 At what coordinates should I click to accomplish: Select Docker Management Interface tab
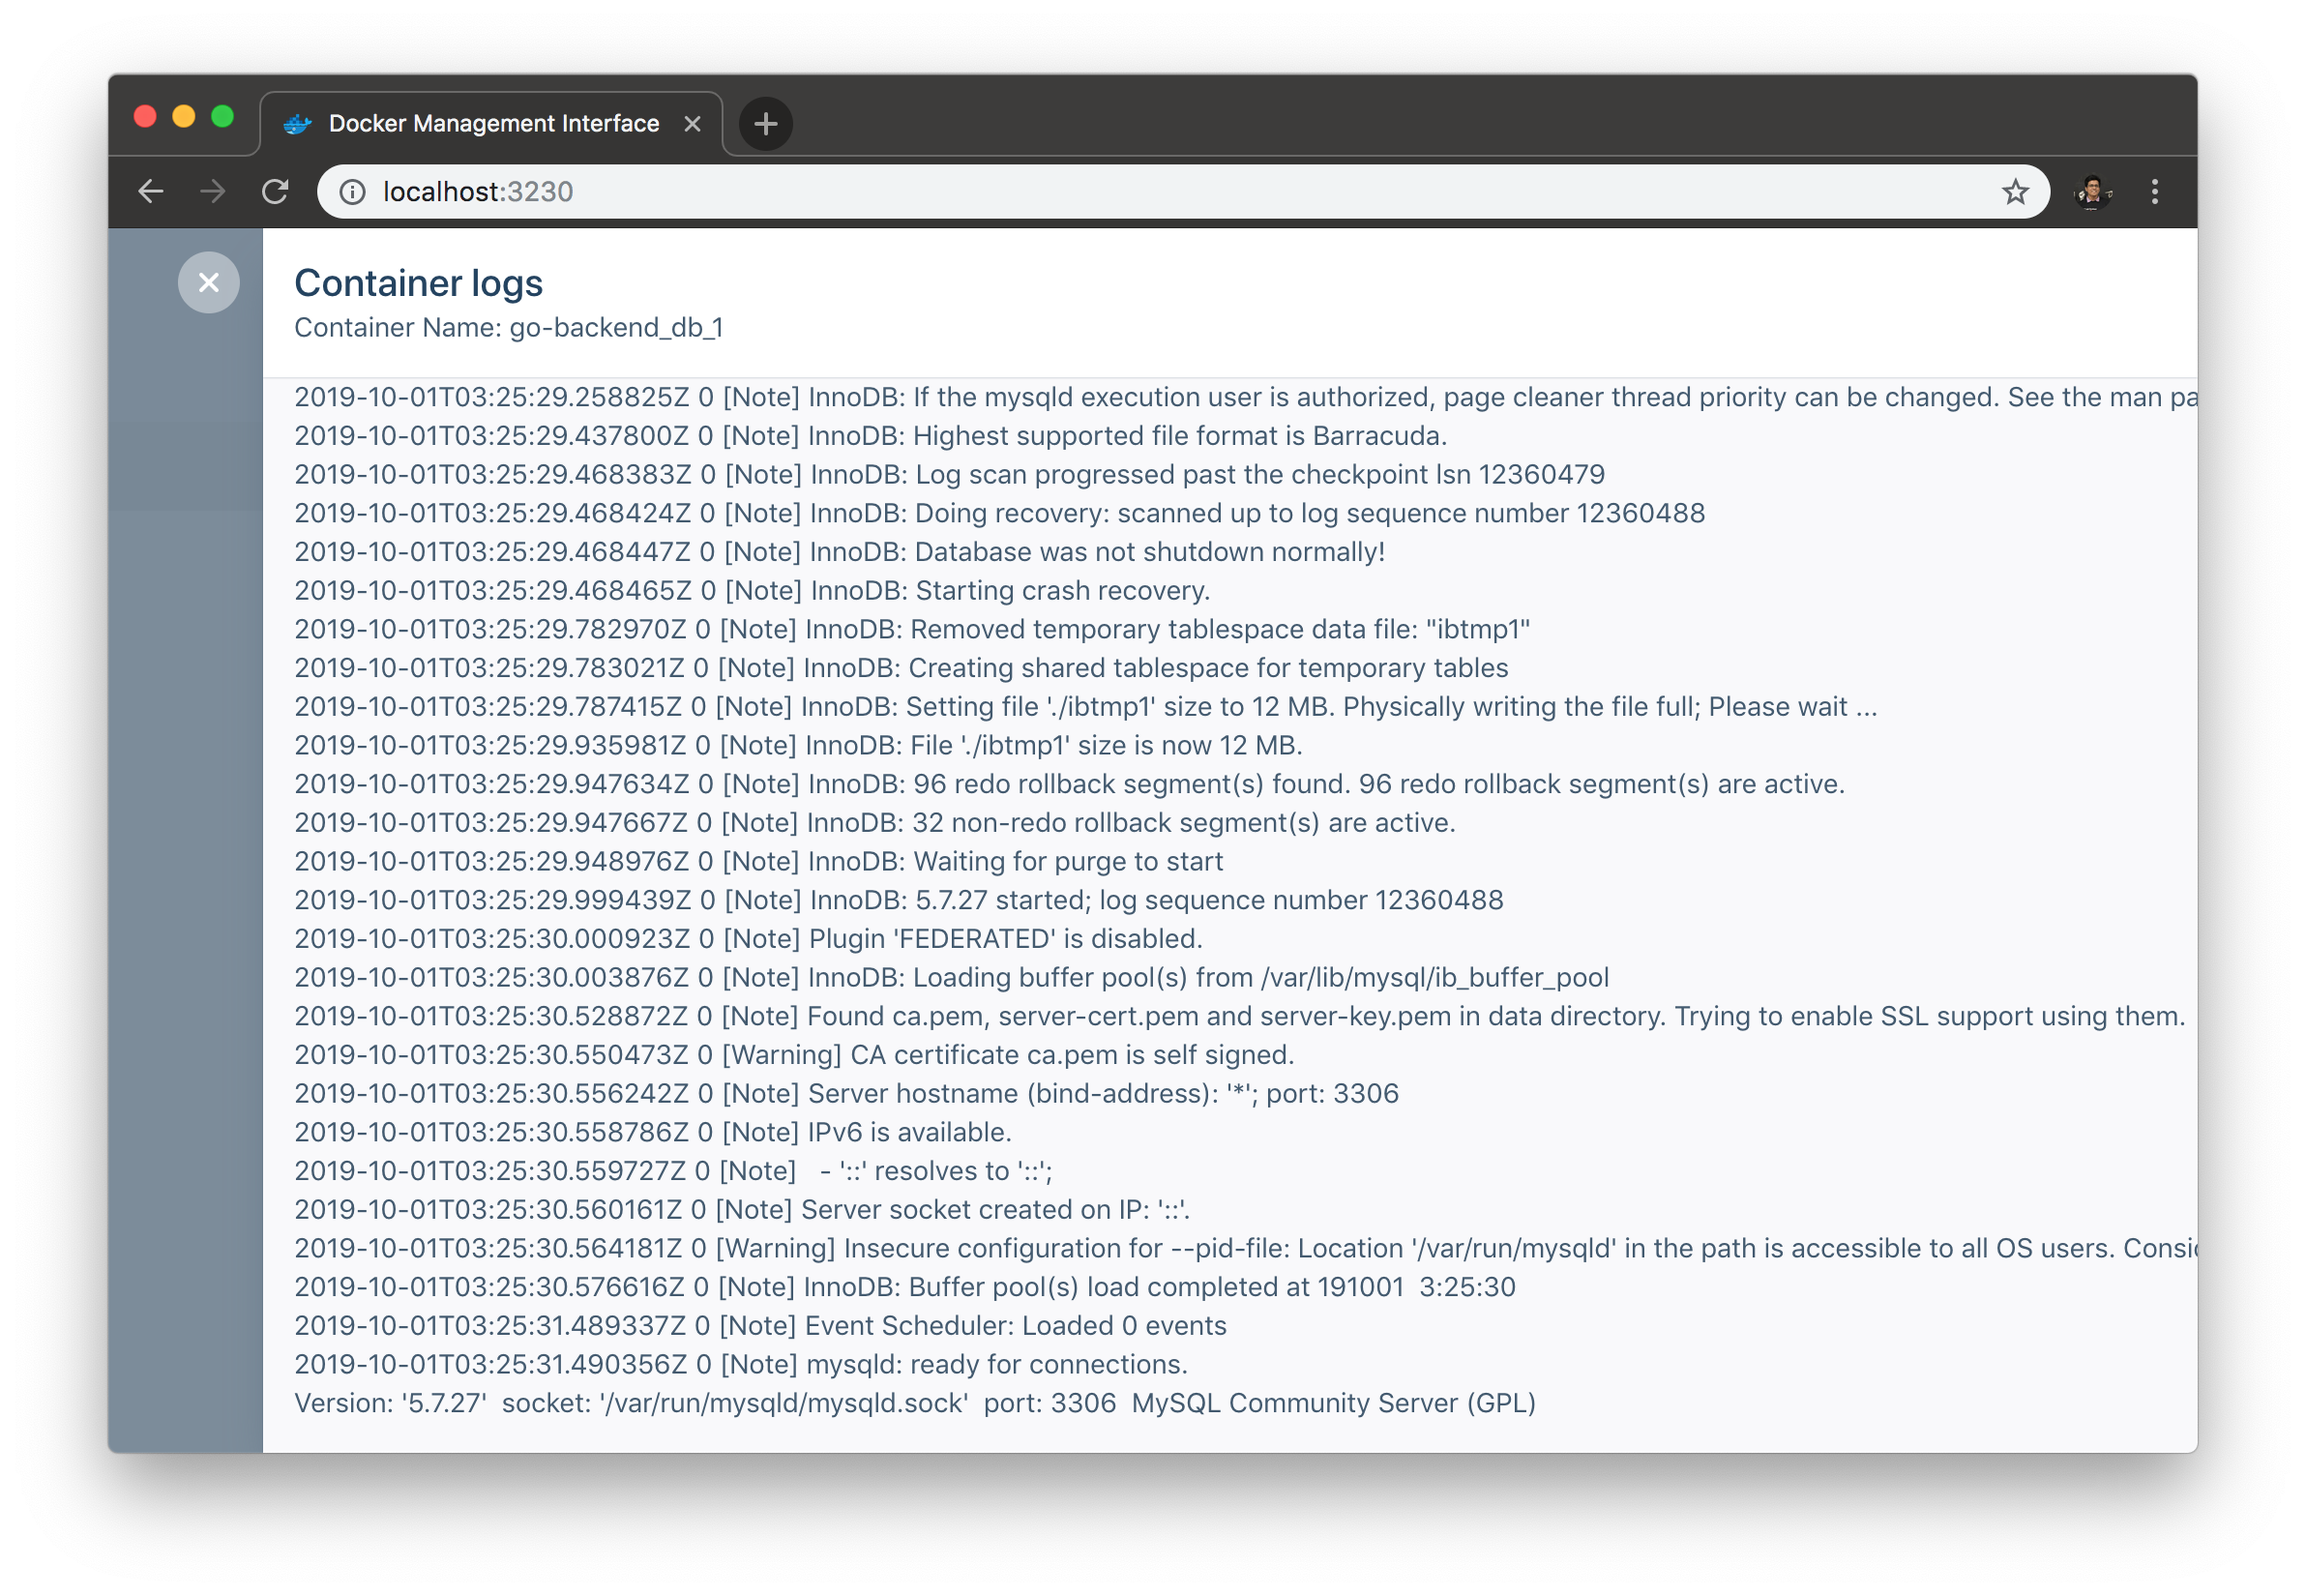[493, 124]
